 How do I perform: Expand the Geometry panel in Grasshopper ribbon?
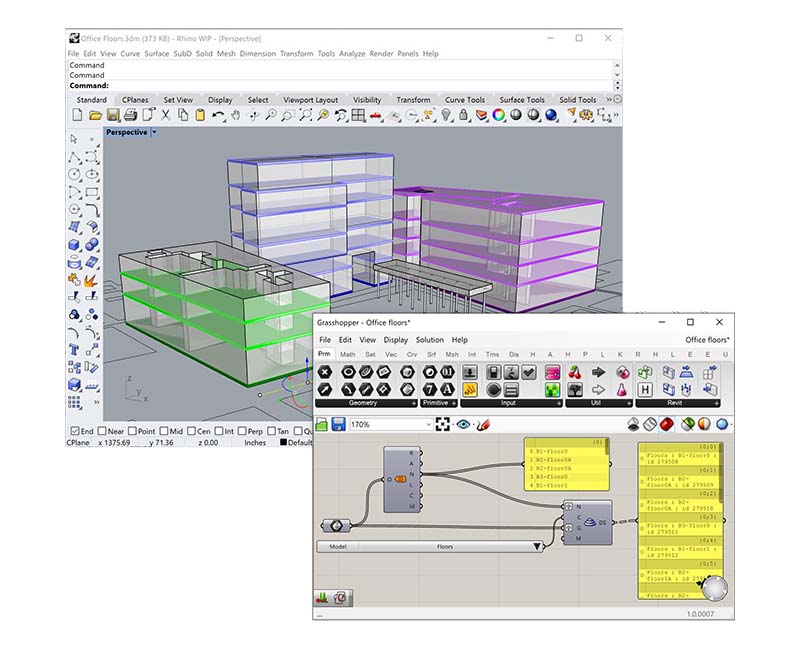pyautogui.click(x=412, y=403)
